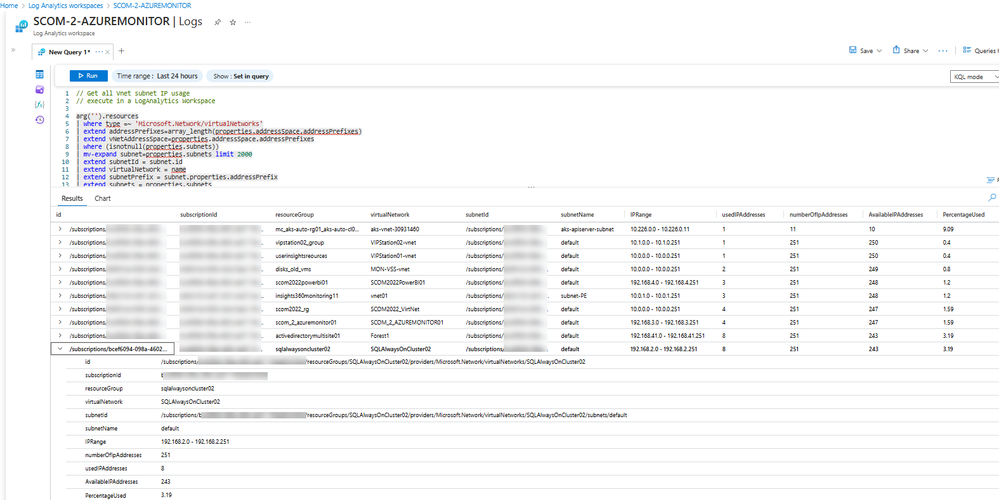Open the New Query 1 tab options ellipsis
The height and width of the screenshot is (500, 999).
click(x=98, y=52)
